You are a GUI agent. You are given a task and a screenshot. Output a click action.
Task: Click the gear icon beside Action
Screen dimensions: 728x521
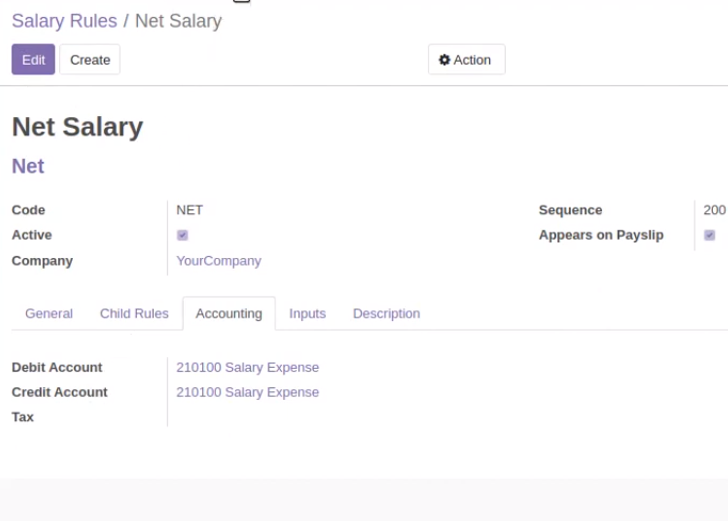(x=444, y=60)
